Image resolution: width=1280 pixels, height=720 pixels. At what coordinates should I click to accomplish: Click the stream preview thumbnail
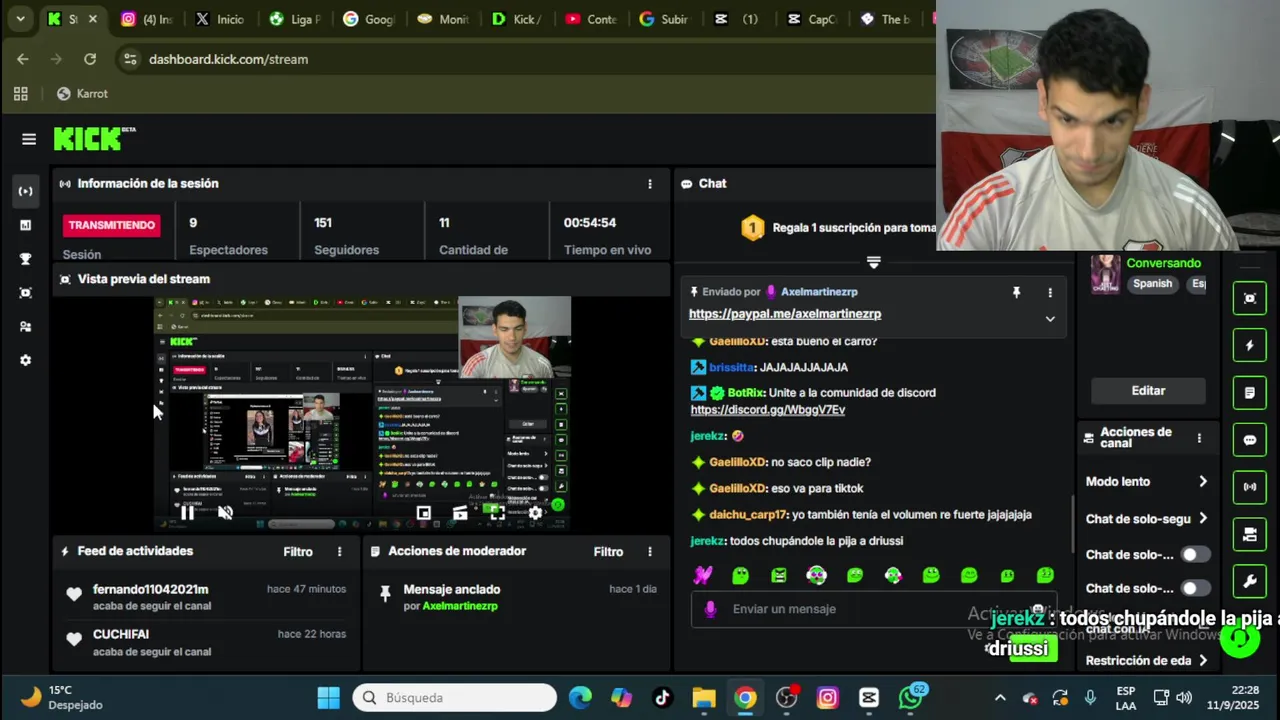point(362,413)
